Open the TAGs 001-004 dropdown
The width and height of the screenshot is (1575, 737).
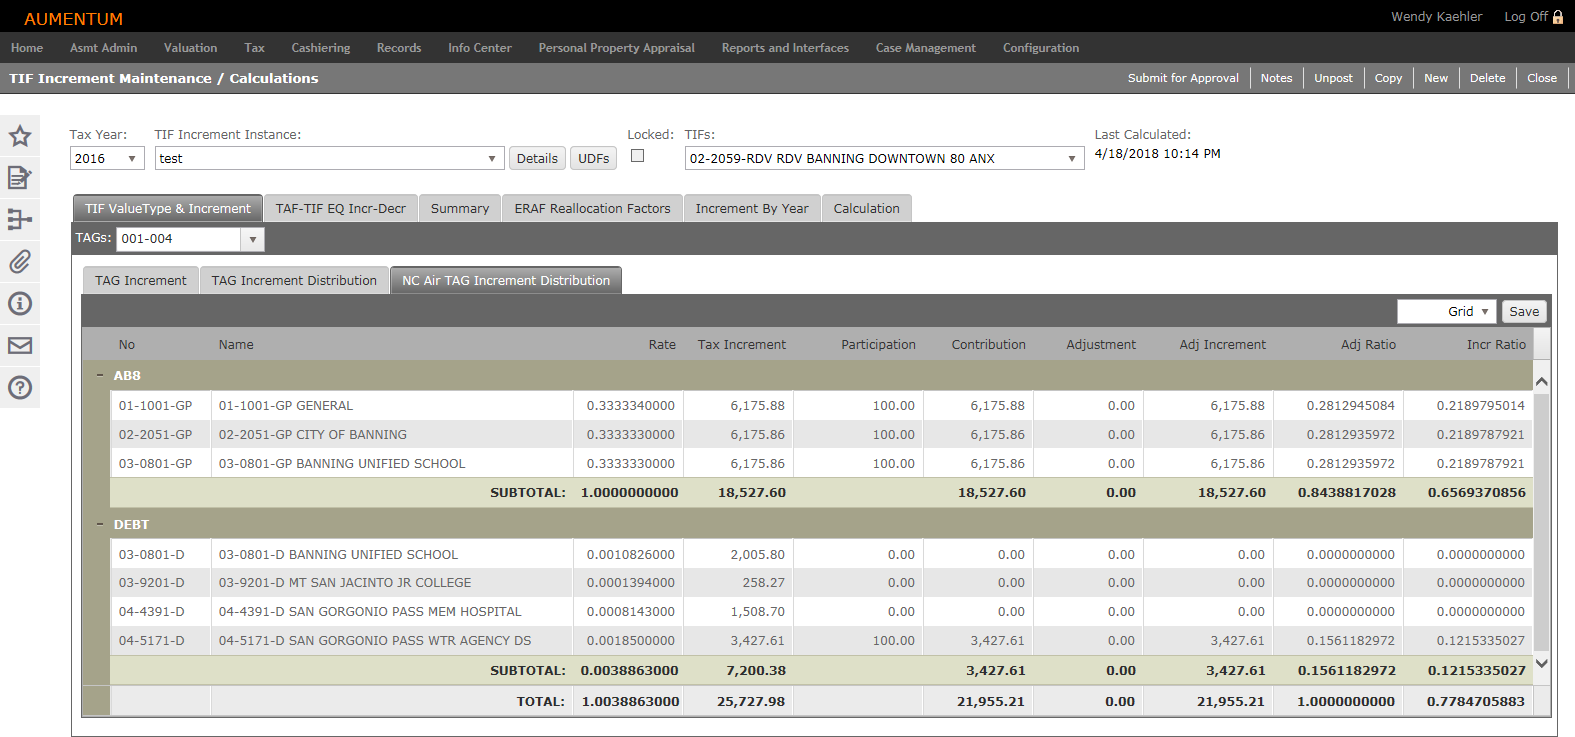click(252, 240)
